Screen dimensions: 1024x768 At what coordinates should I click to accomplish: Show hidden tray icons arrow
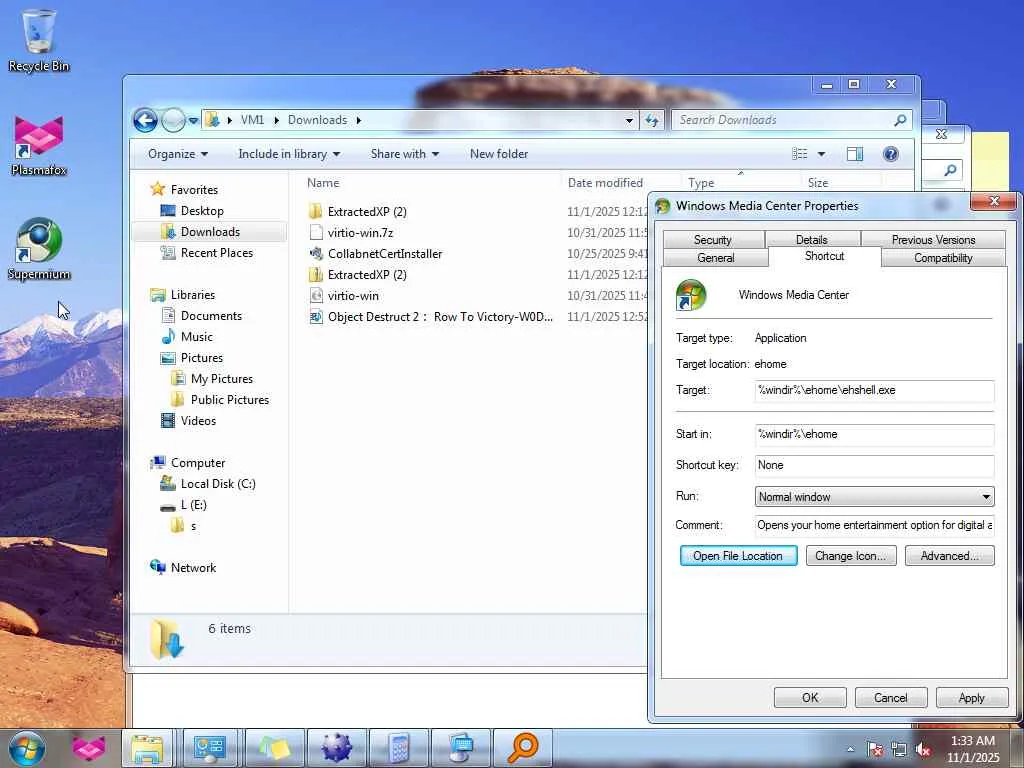pos(850,749)
